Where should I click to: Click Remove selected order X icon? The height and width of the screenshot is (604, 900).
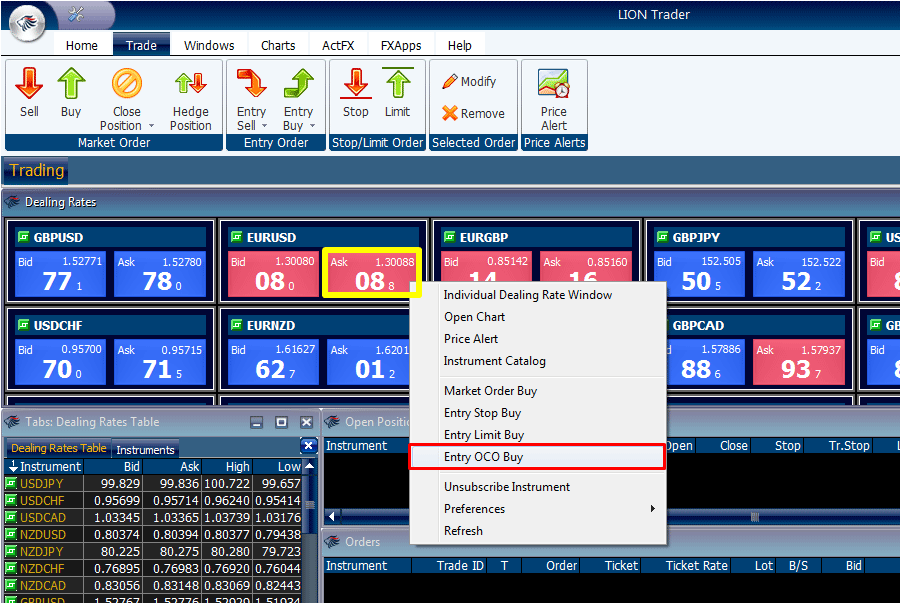[449, 113]
